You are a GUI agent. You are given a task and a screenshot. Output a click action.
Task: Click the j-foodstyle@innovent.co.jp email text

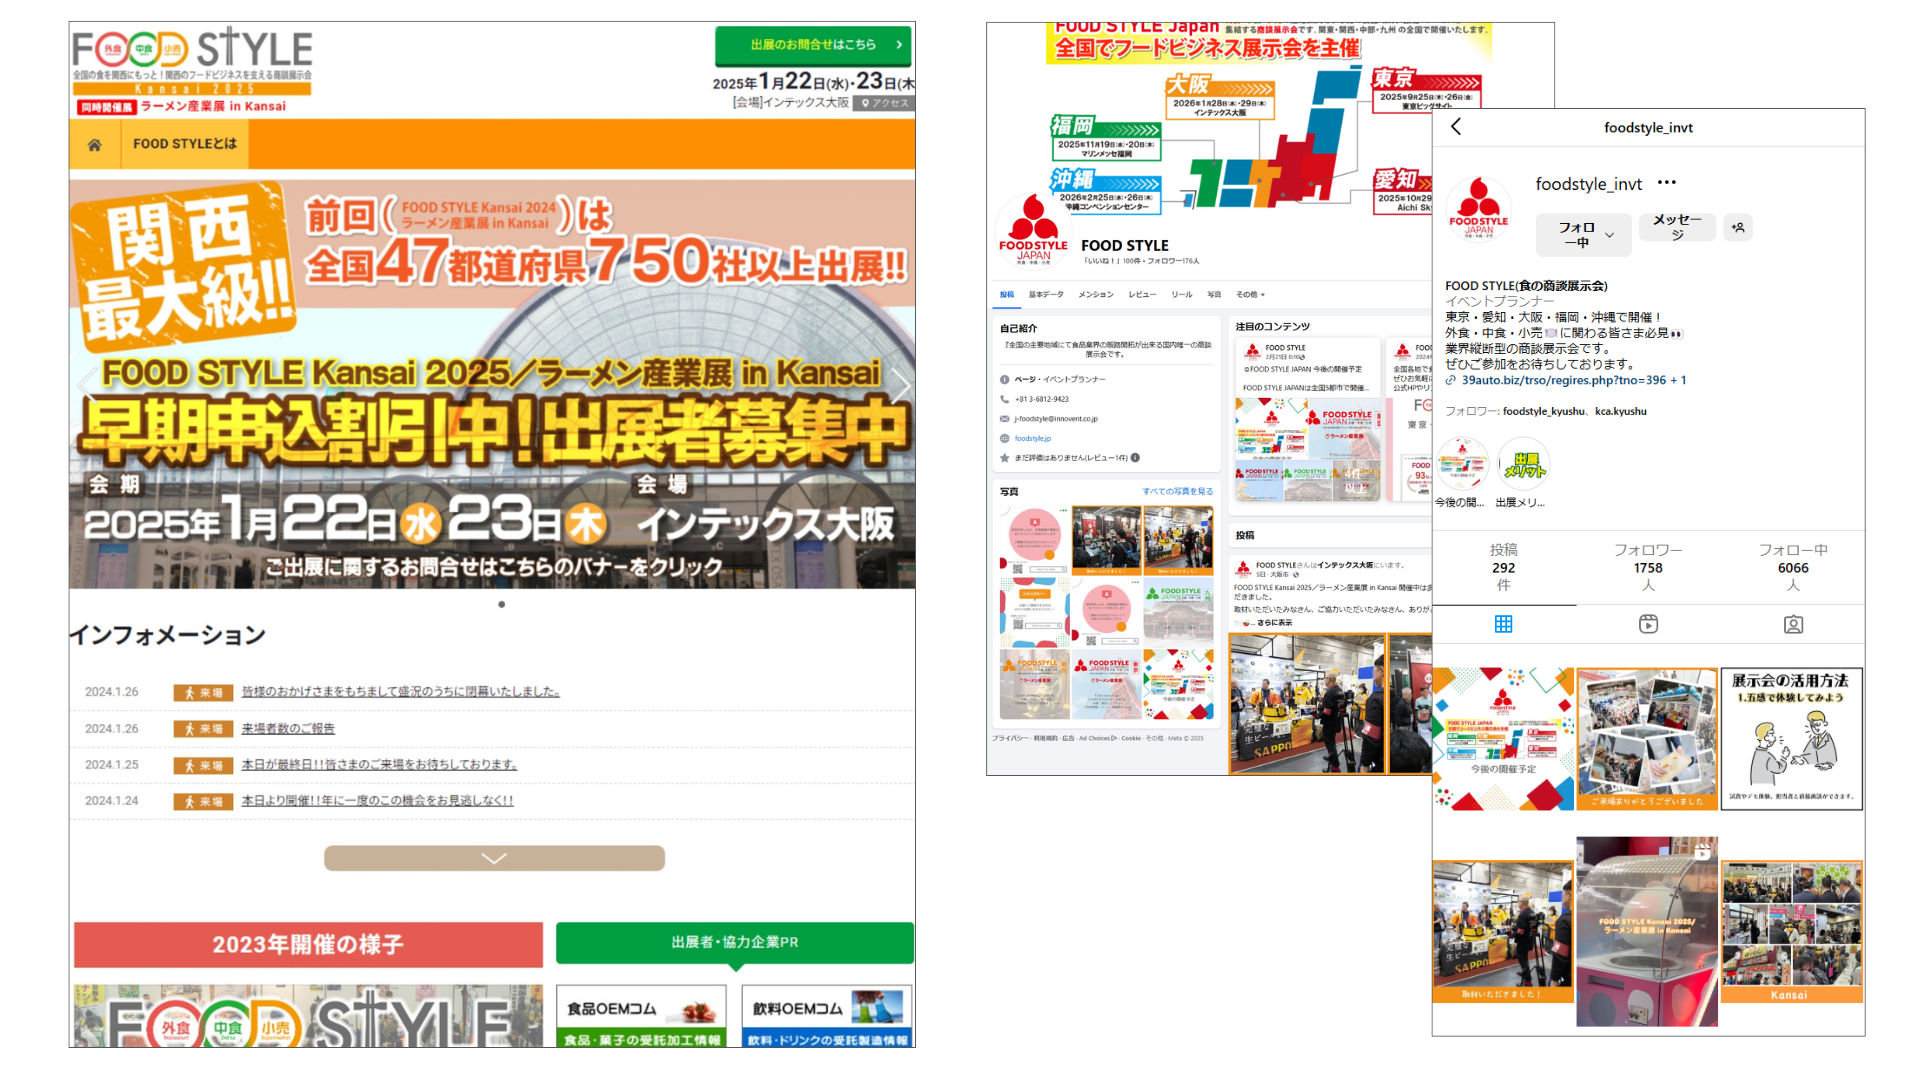tap(1056, 419)
